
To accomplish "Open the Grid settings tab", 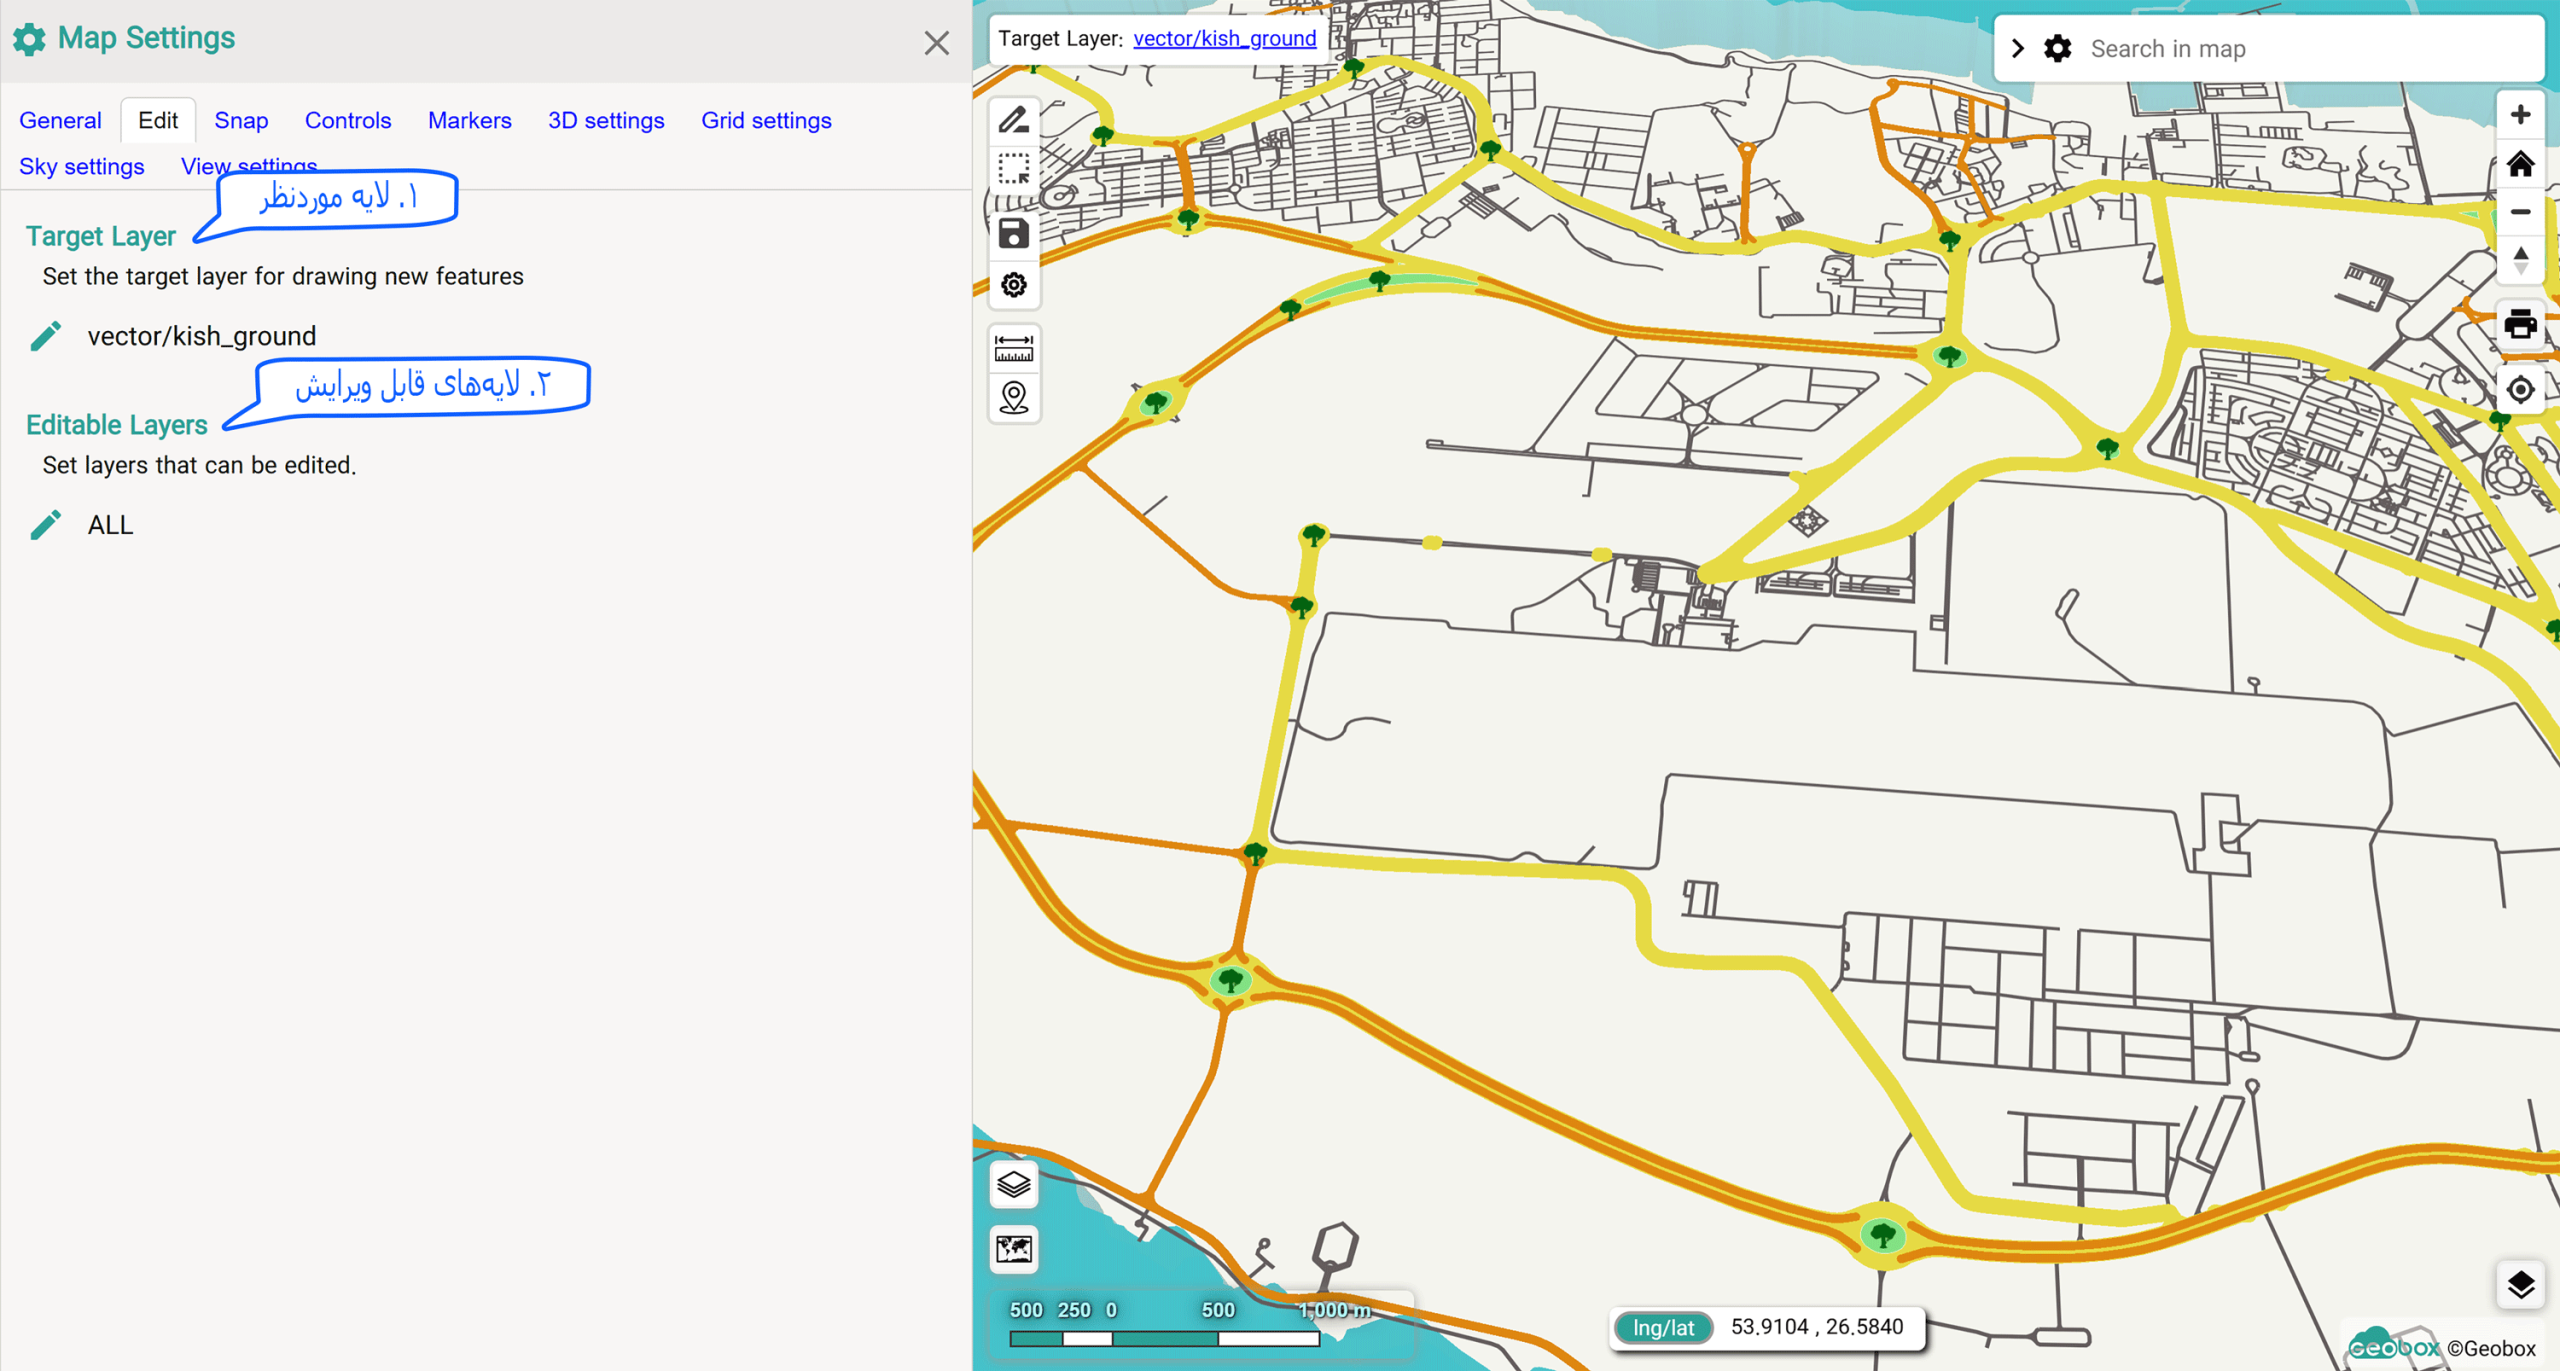I will point(766,120).
